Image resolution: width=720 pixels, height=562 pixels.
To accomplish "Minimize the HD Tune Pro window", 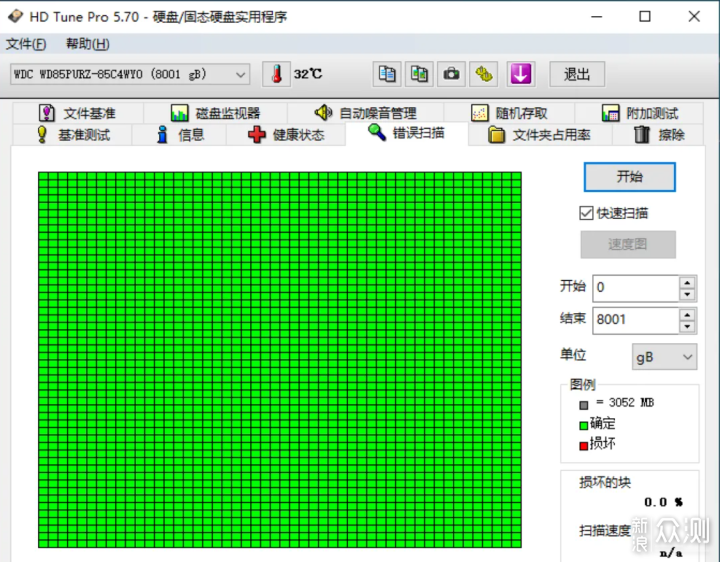I will (596, 17).
